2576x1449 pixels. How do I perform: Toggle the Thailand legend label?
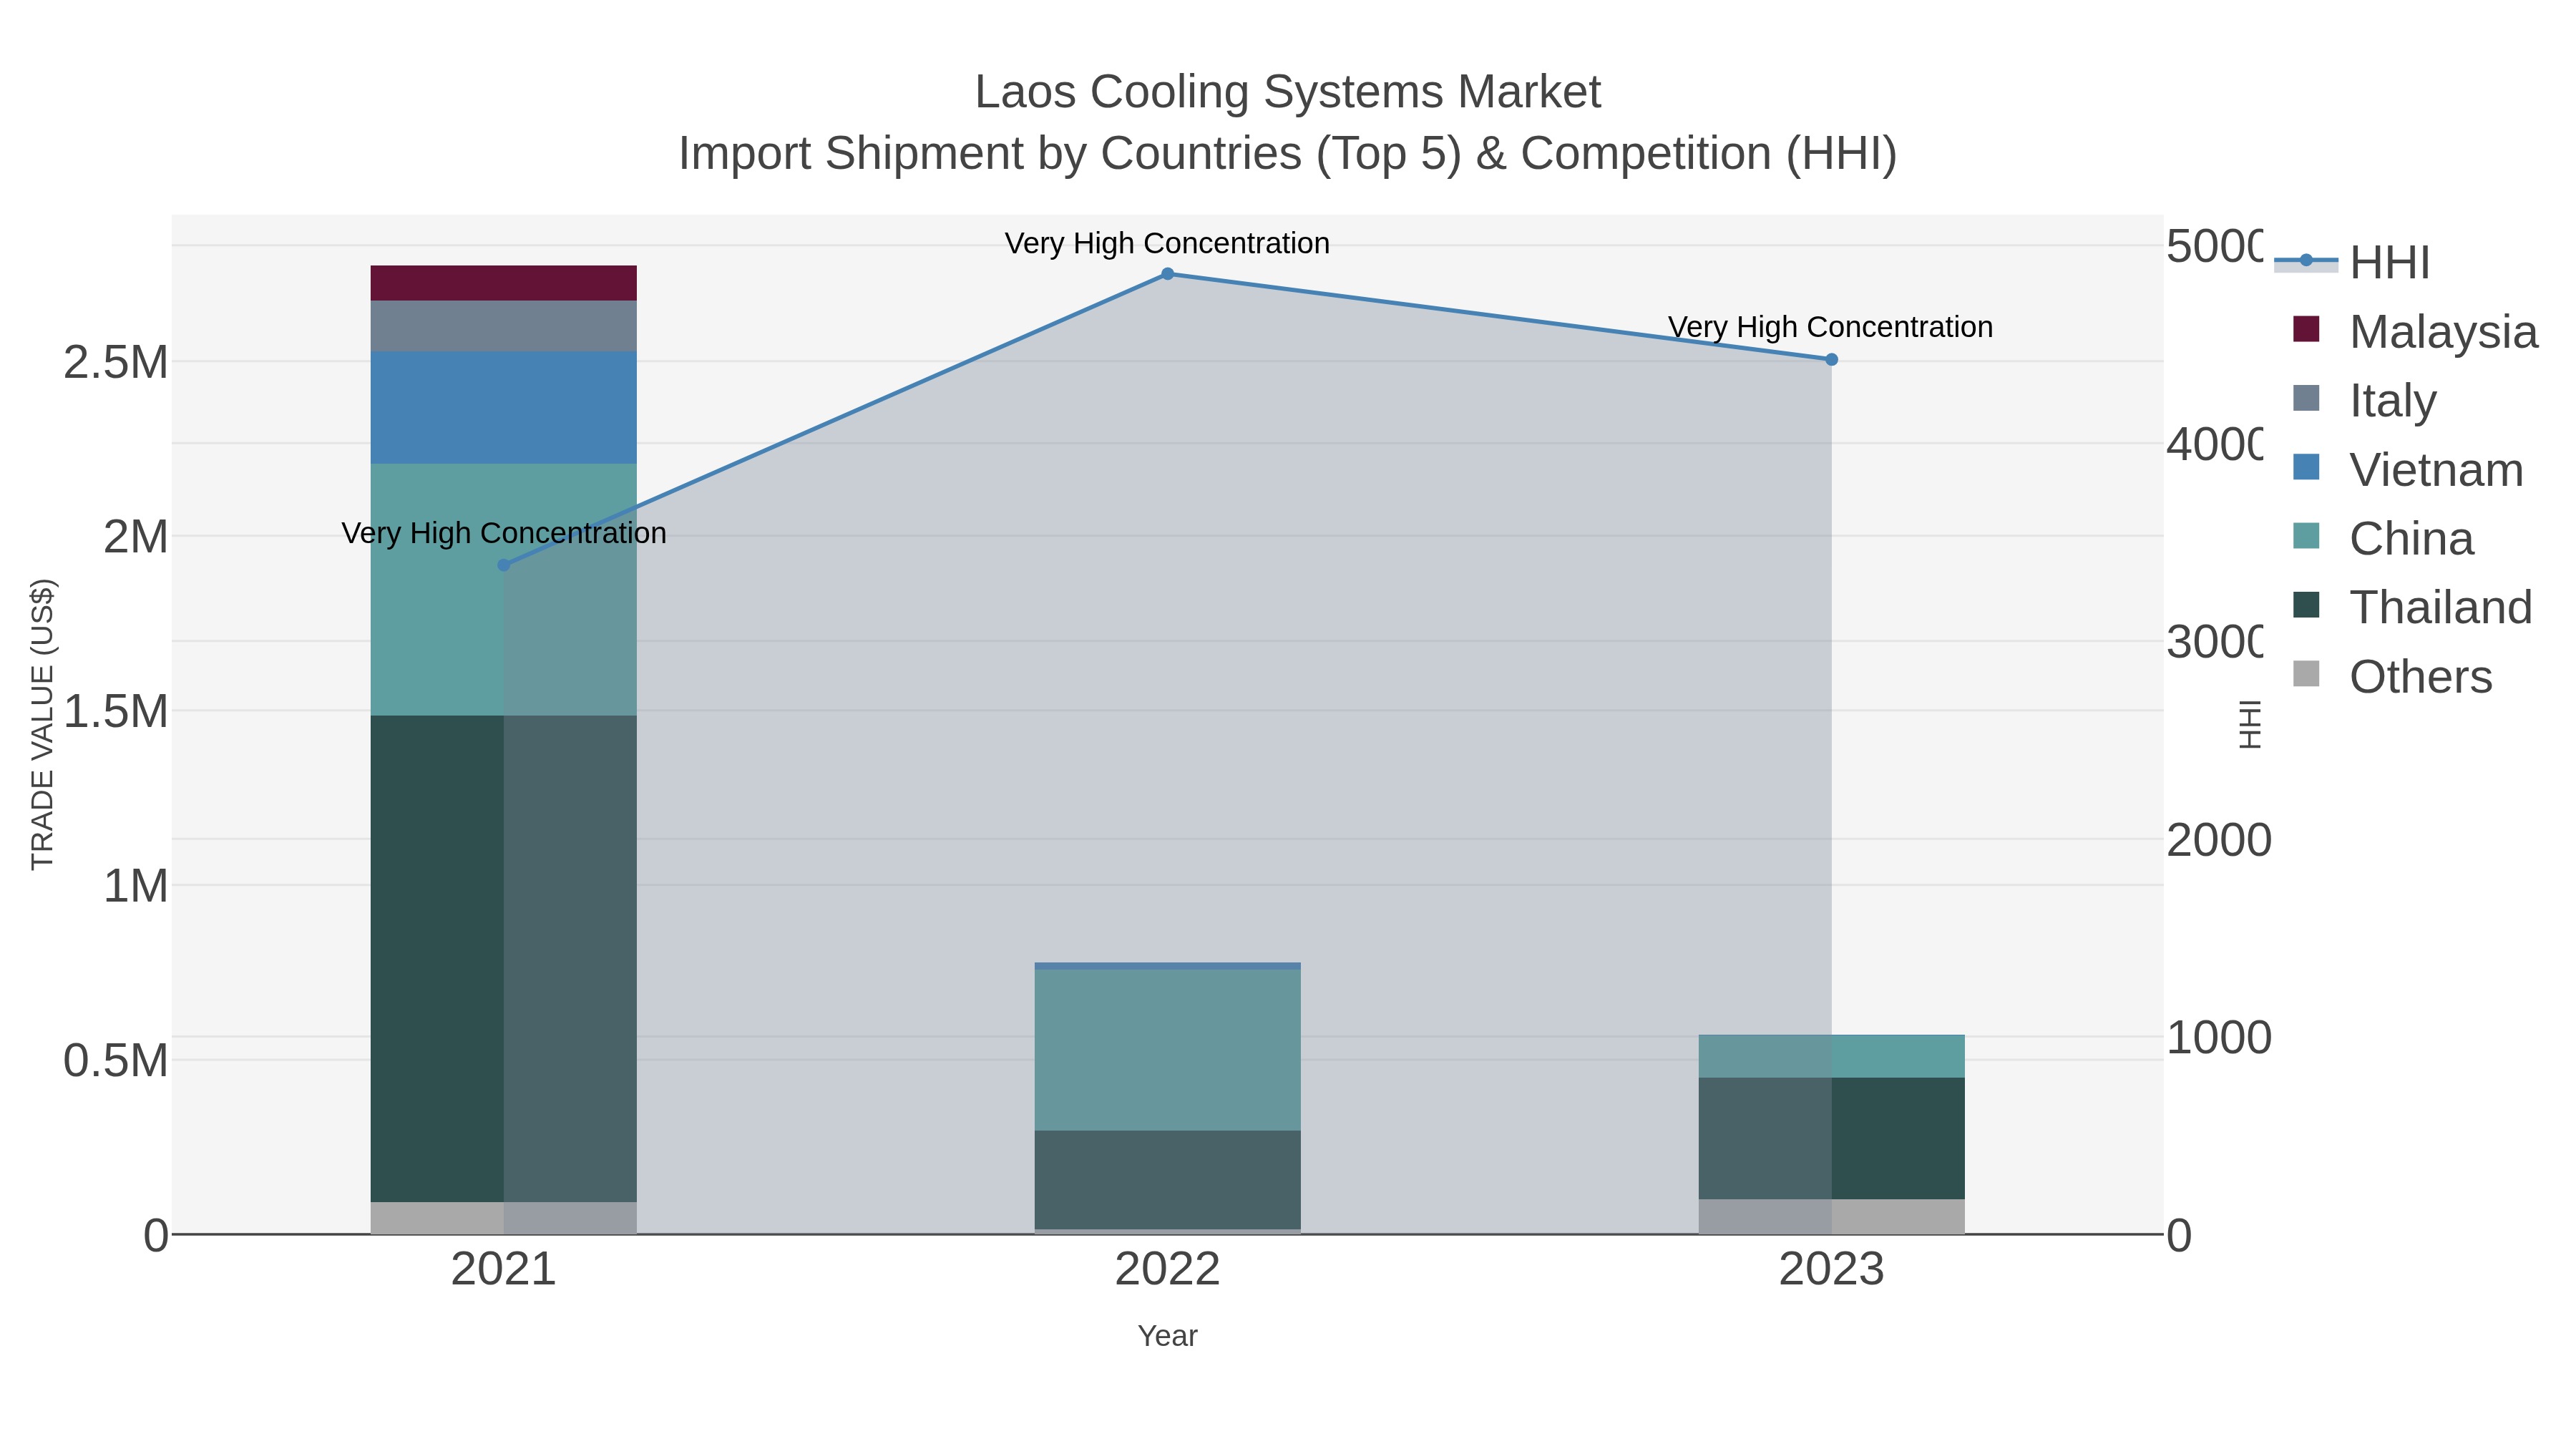tap(2441, 607)
